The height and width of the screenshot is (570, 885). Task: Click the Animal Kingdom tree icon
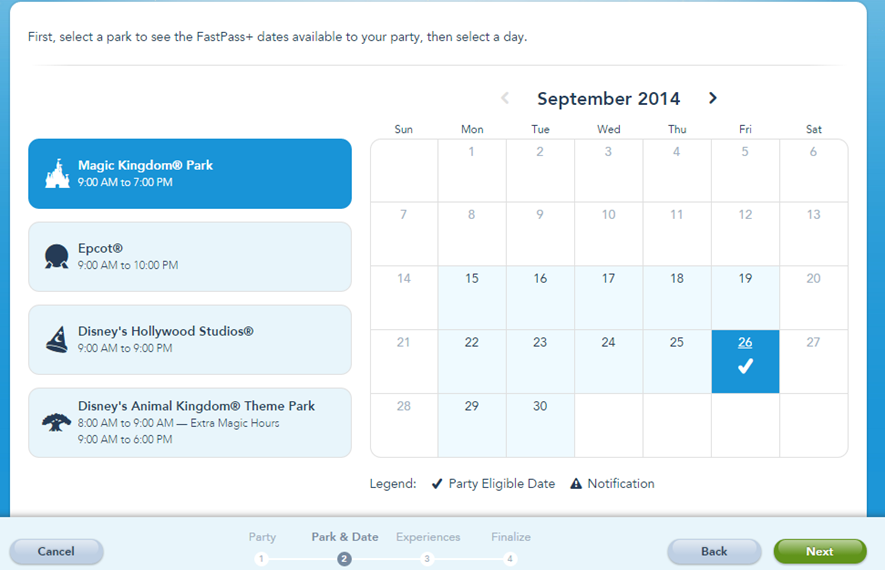(x=56, y=422)
